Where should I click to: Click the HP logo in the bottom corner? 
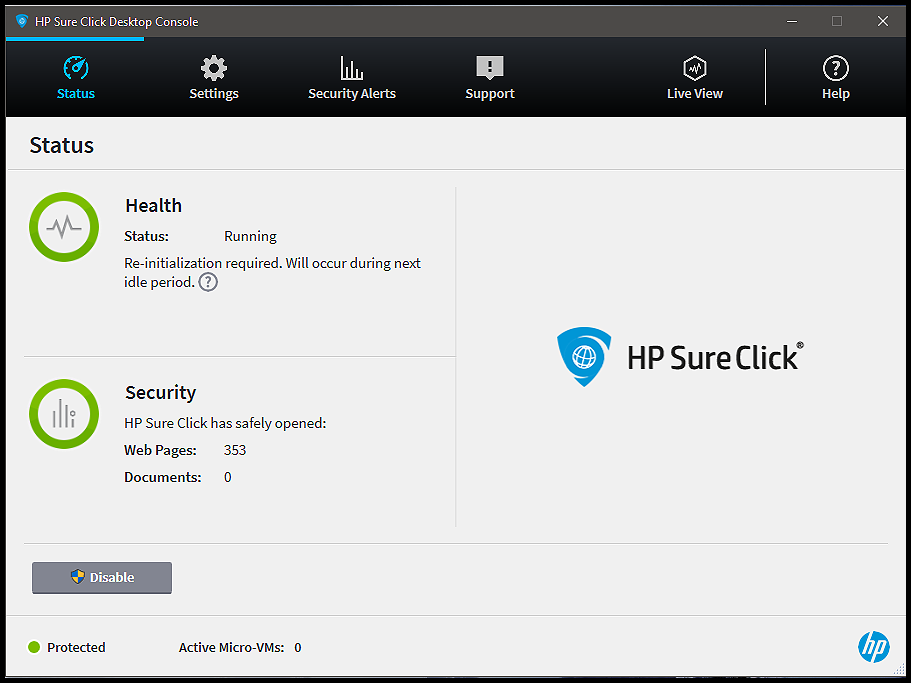(x=874, y=647)
